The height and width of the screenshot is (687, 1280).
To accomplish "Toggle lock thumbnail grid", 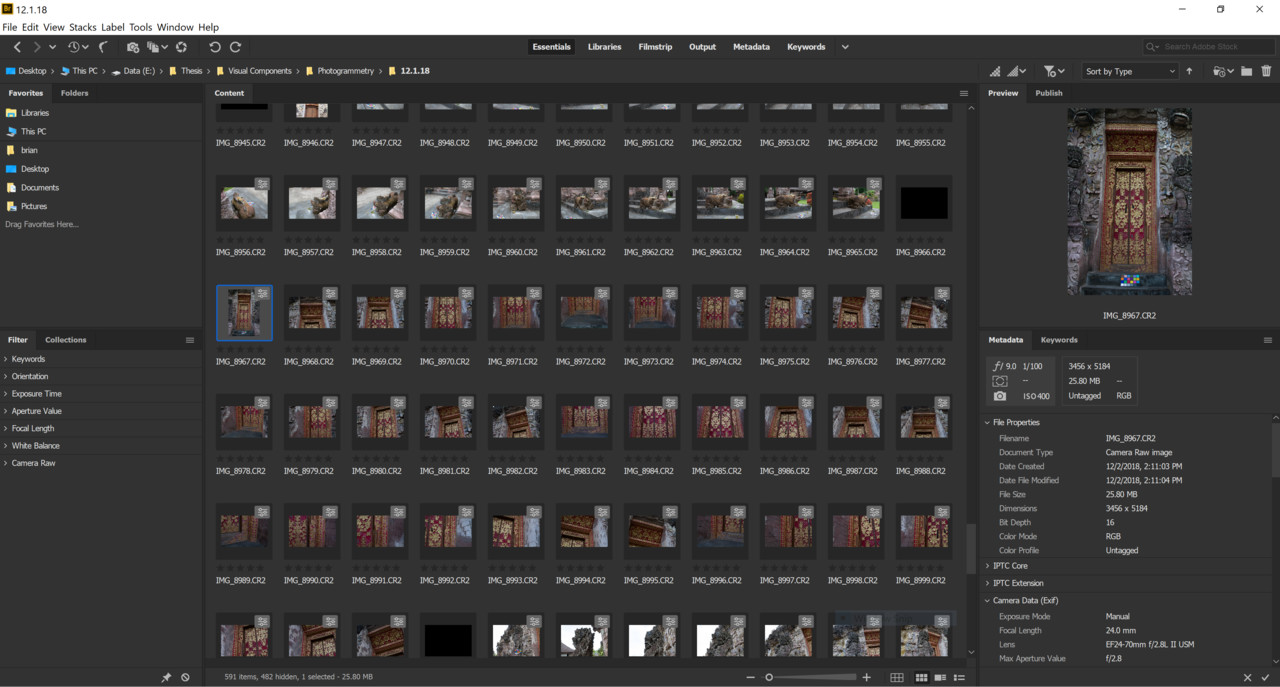I will (897, 677).
